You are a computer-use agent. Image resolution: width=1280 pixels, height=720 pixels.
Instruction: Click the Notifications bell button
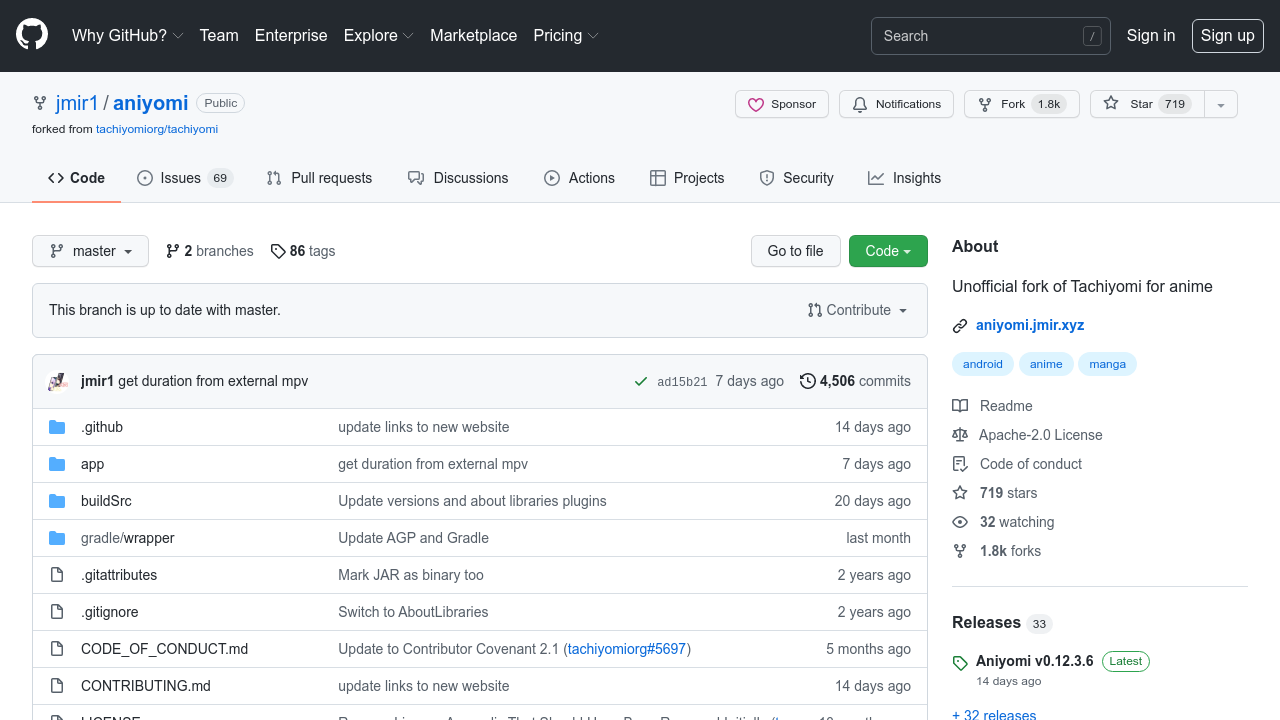[897, 104]
